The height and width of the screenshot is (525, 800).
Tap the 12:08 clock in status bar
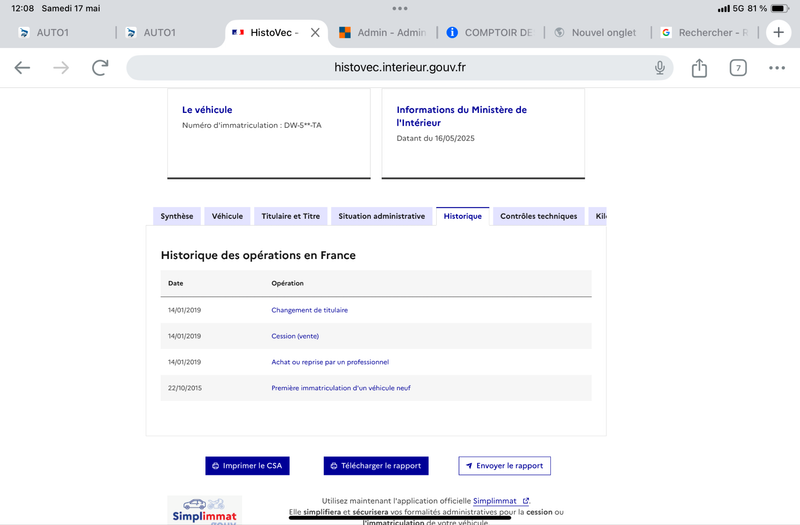pyautogui.click(x=22, y=9)
